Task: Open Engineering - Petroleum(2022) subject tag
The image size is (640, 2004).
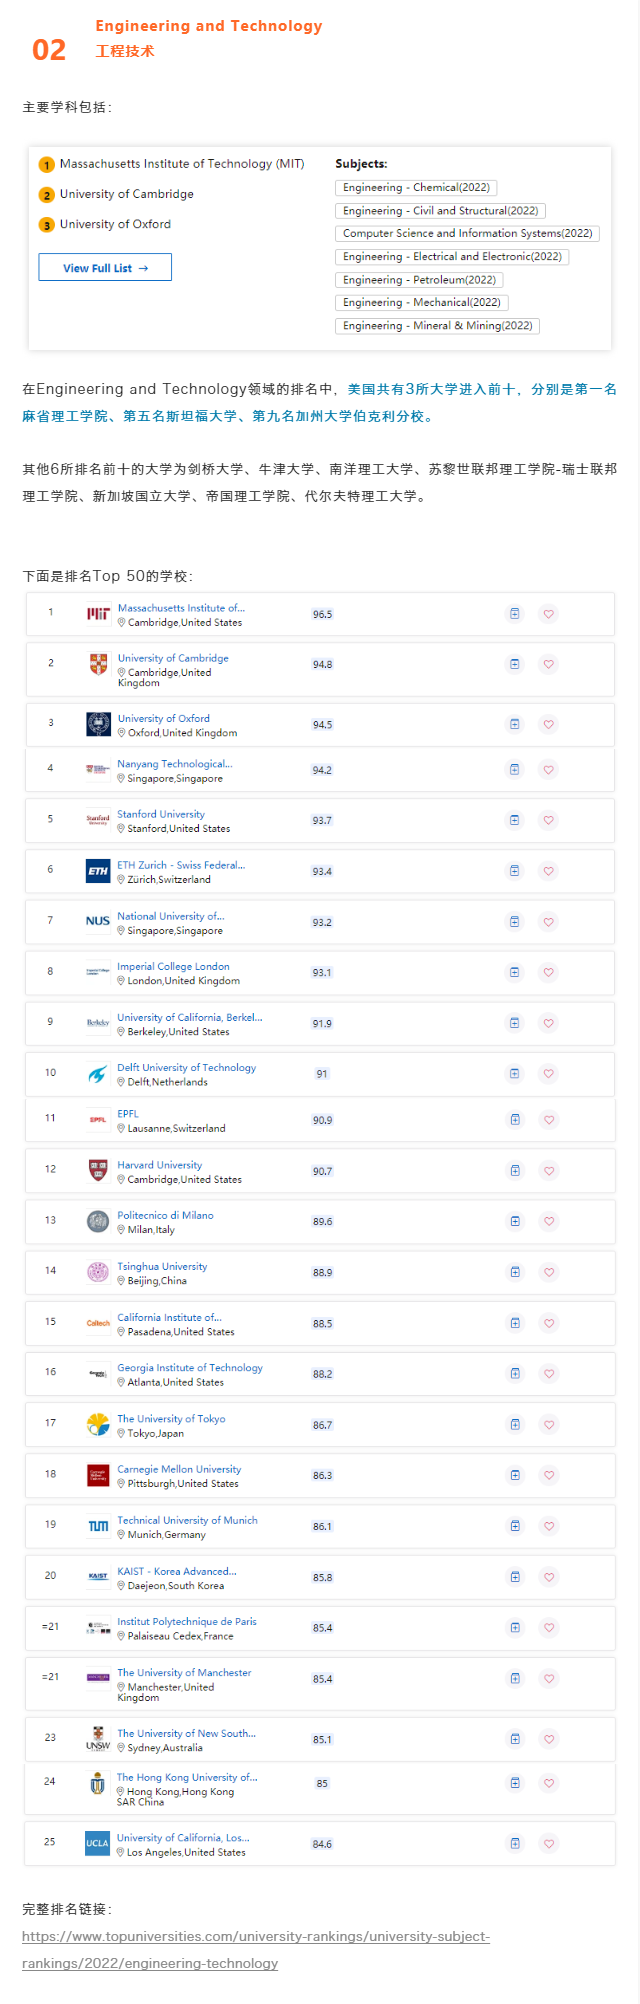Action: [419, 280]
